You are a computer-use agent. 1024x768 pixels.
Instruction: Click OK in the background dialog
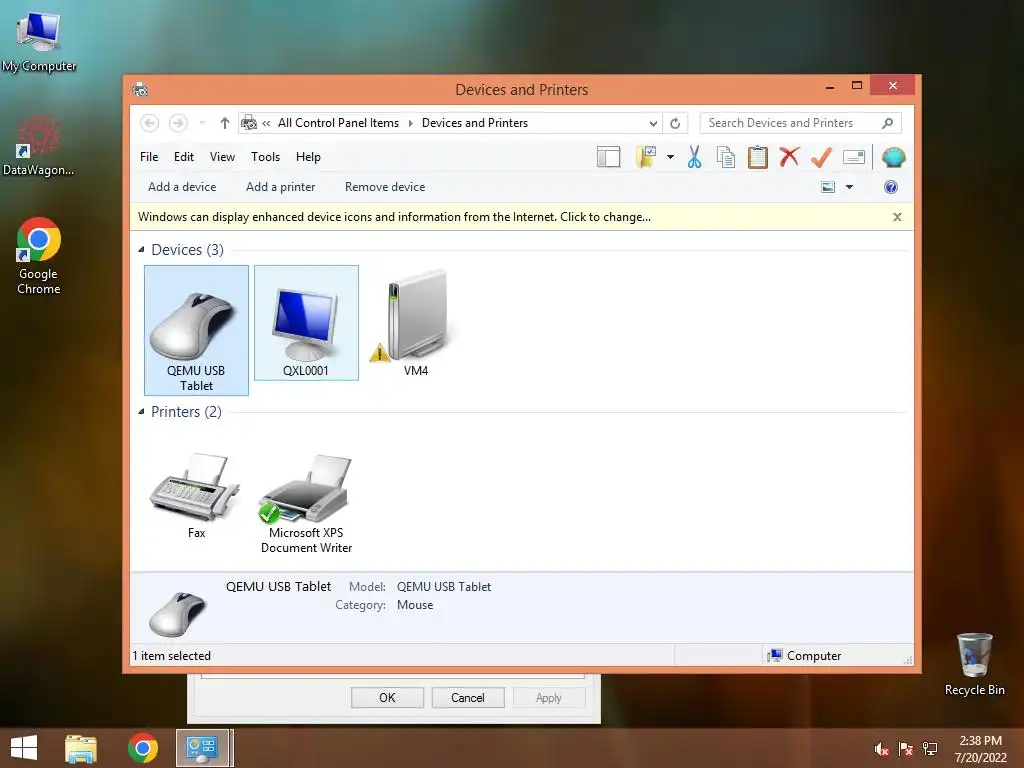point(387,697)
